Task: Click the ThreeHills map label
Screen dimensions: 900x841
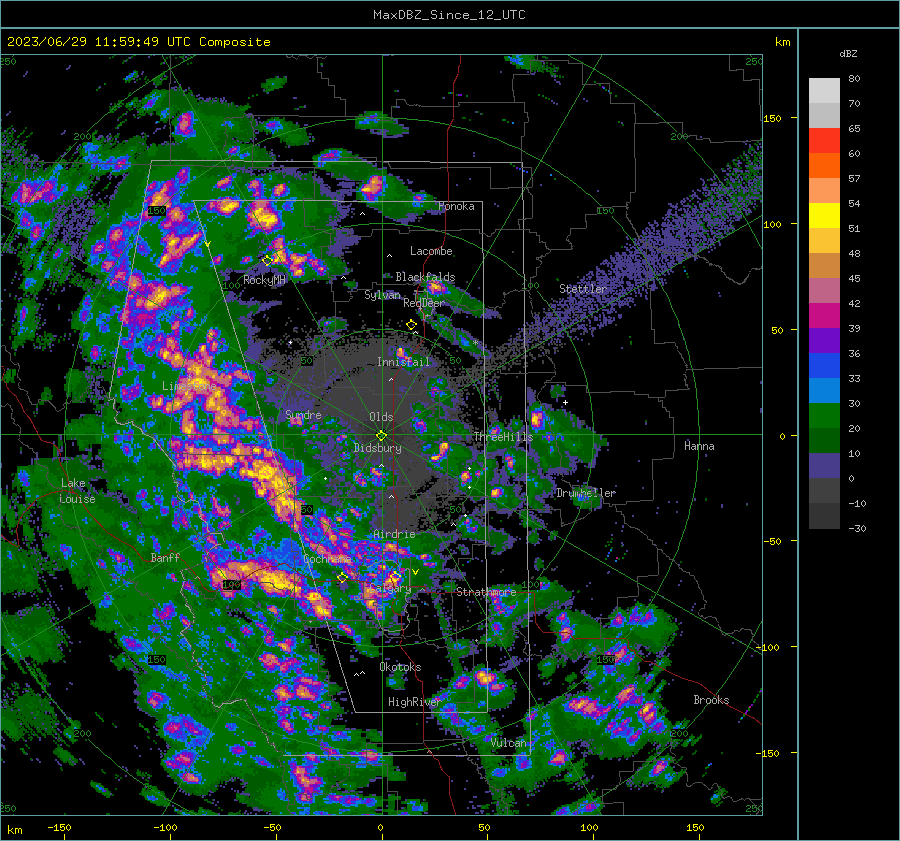Action: point(503,437)
